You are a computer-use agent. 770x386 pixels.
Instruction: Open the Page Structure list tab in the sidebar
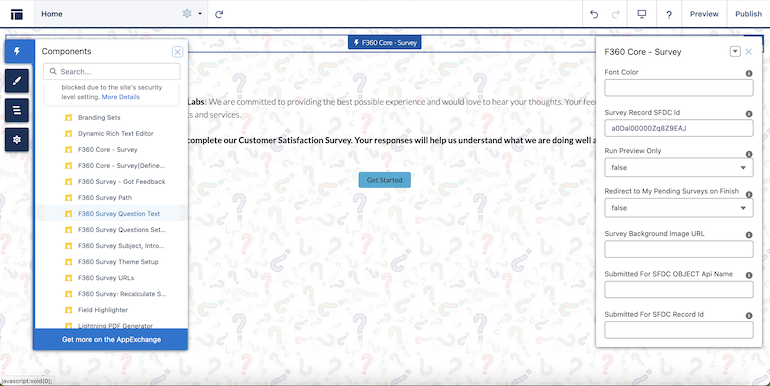(17, 110)
